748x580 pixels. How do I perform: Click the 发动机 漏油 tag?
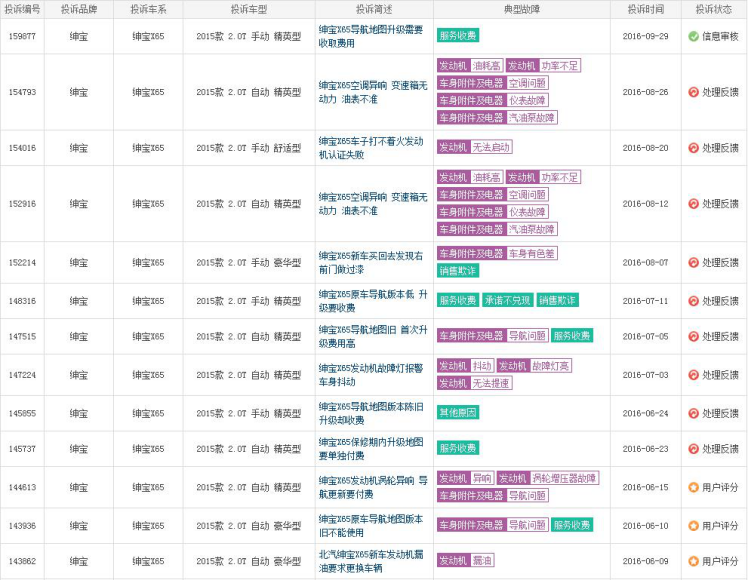click(x=465, y=560)
